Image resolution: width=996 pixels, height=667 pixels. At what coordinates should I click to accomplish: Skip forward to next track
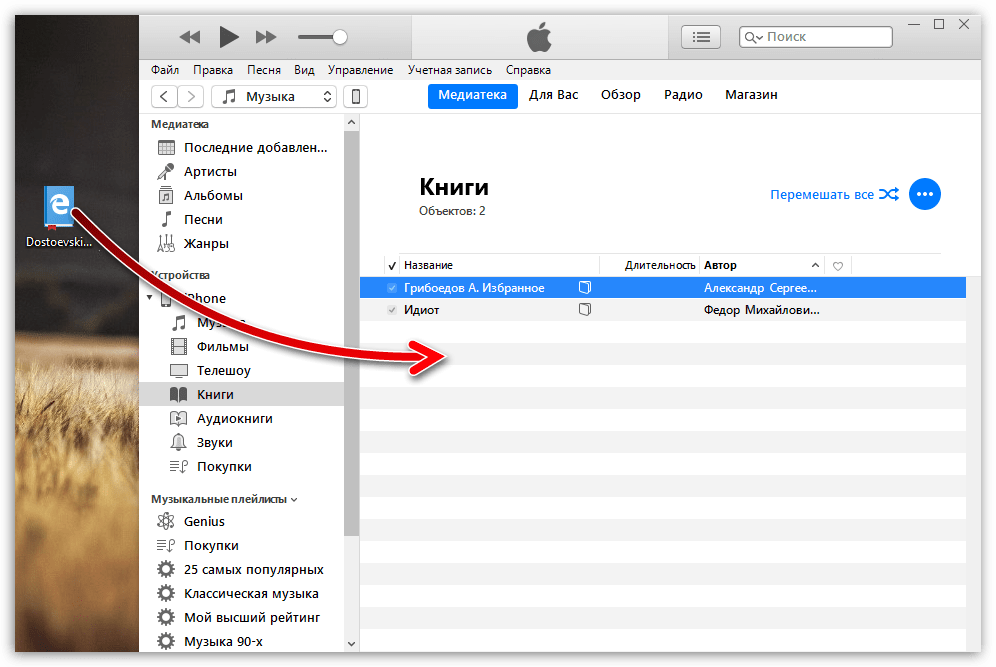tap(266, 37)
